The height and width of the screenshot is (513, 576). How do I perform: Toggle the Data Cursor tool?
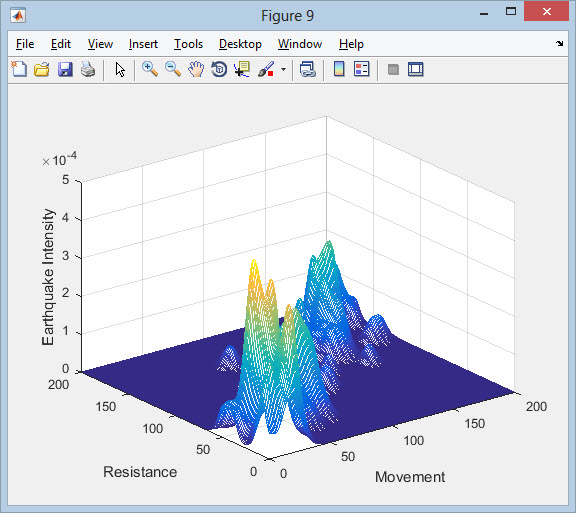pos(242,69)
